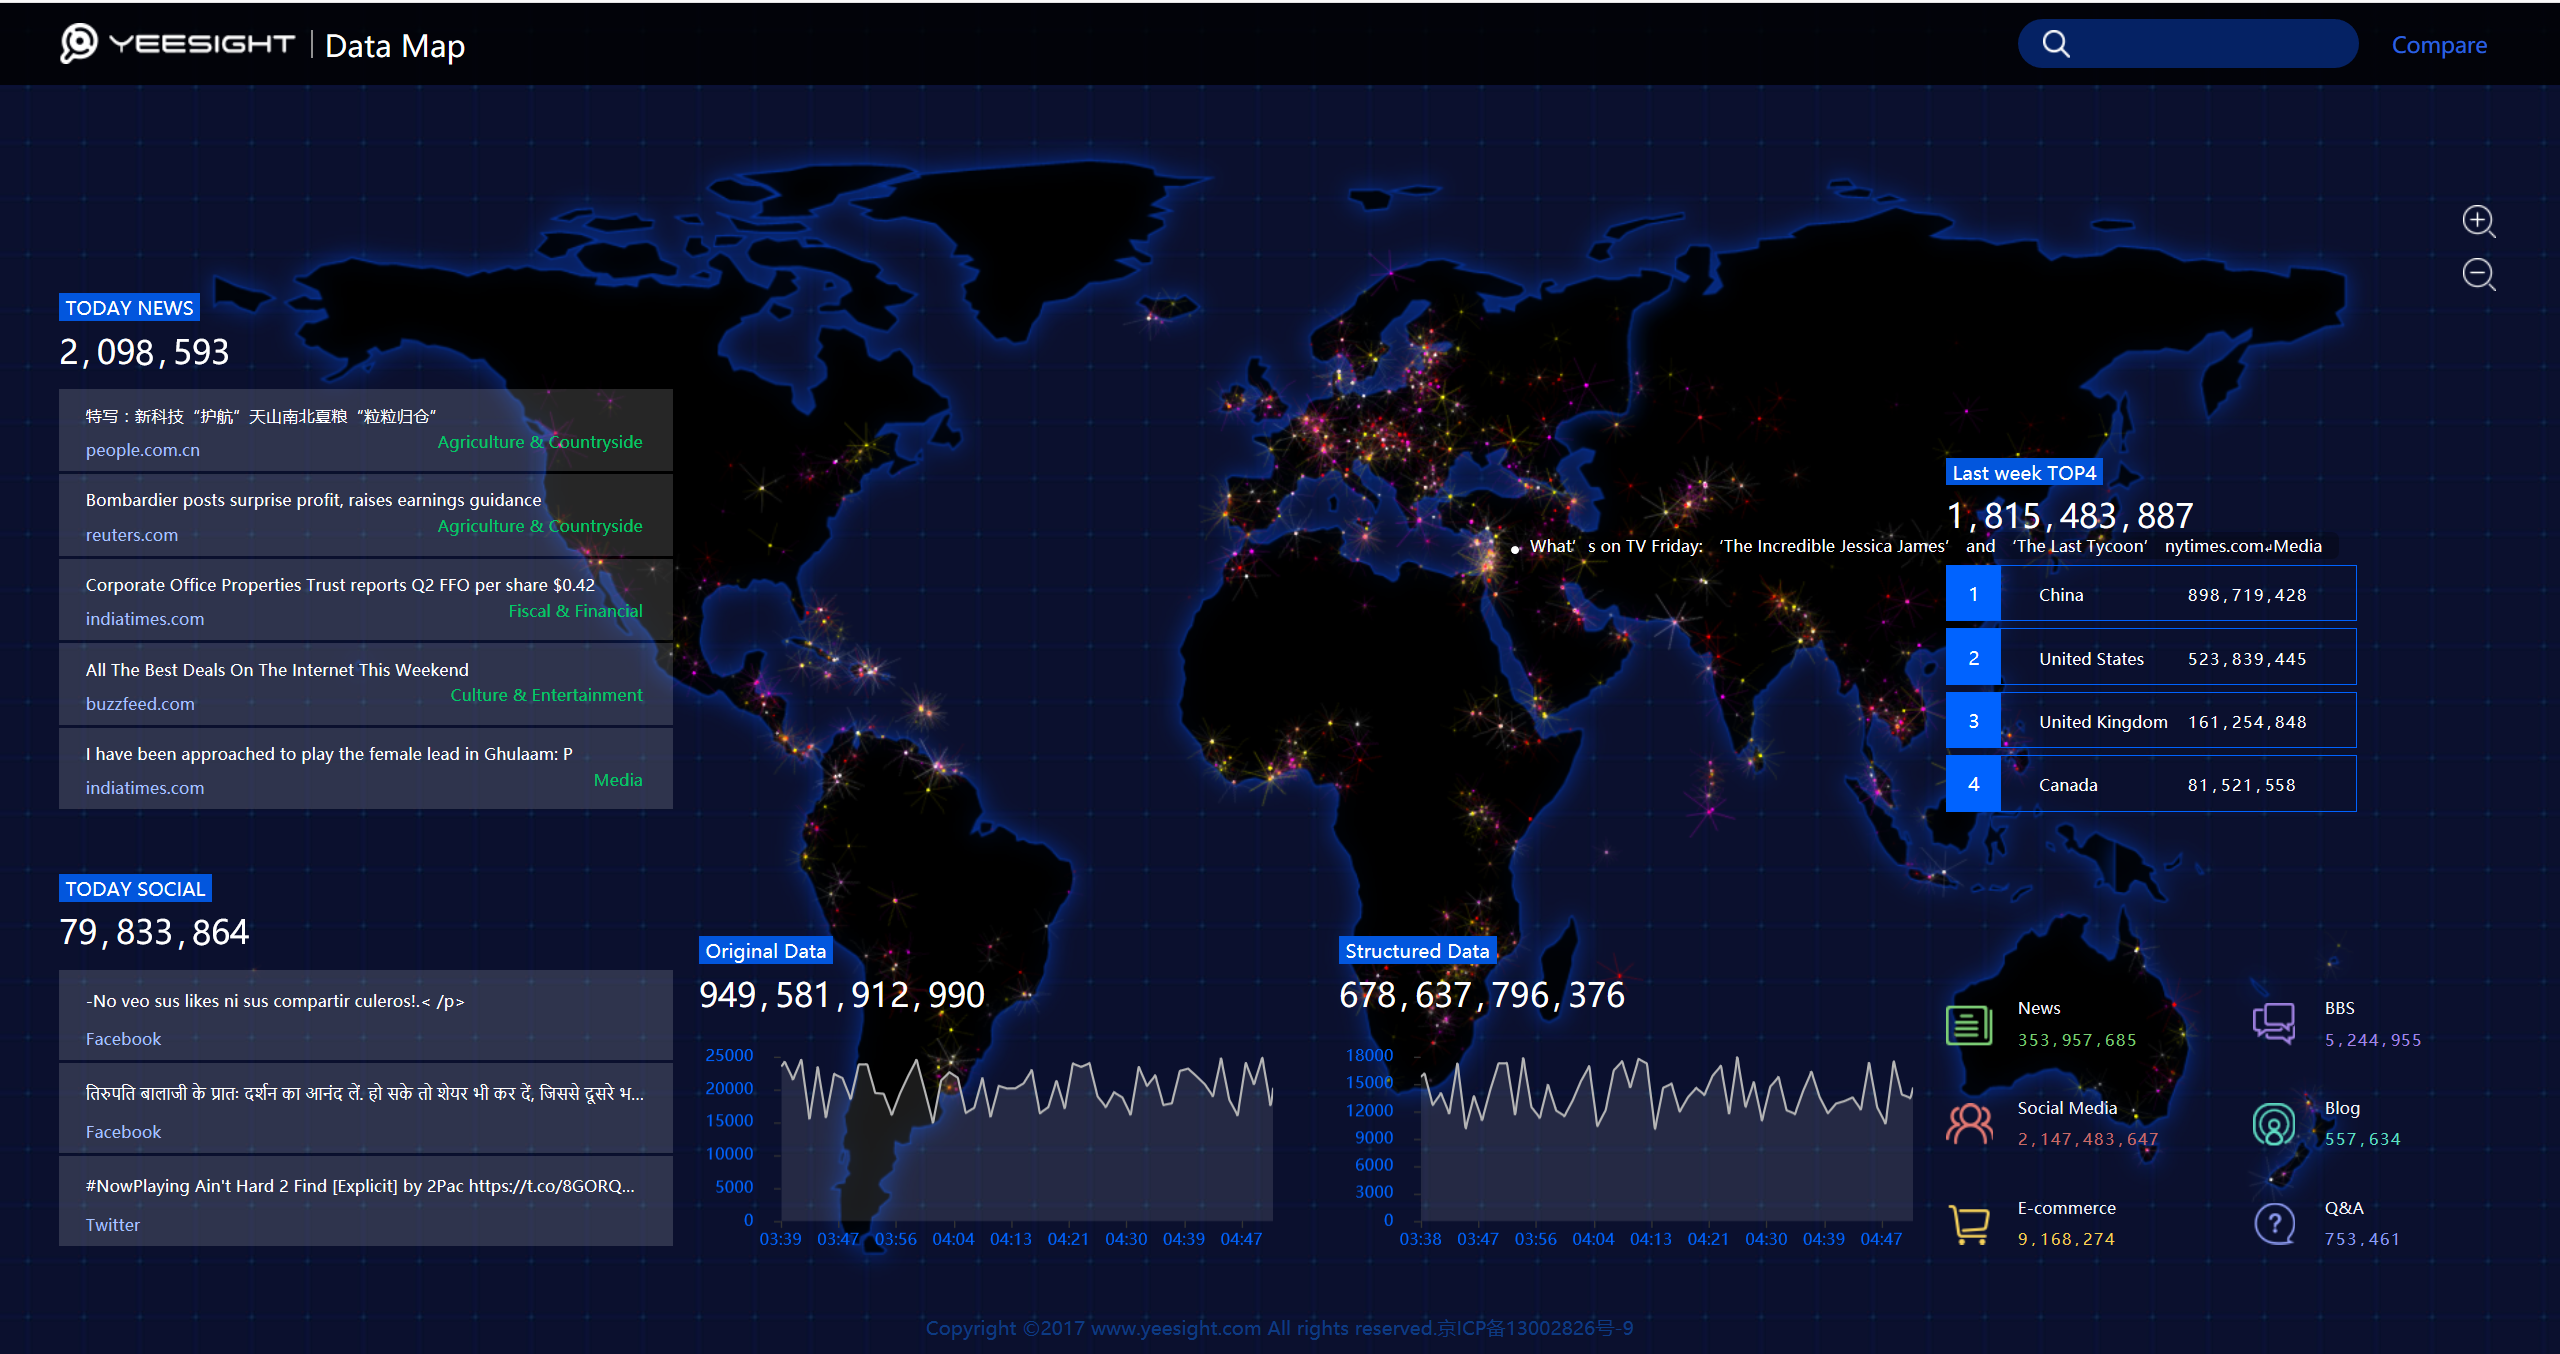The height and width of the screenshot is (1354, 2560).
Task: Click the Yeesight logo icon
Action: pos(79,43)
